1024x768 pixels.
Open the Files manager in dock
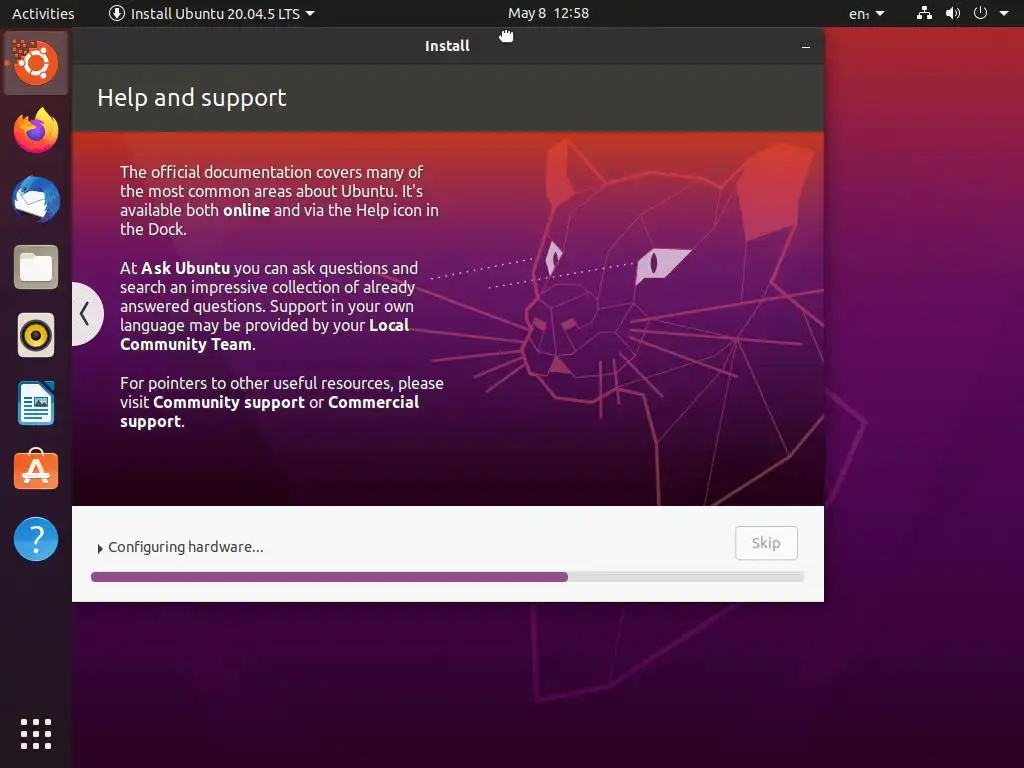point(36,267)
